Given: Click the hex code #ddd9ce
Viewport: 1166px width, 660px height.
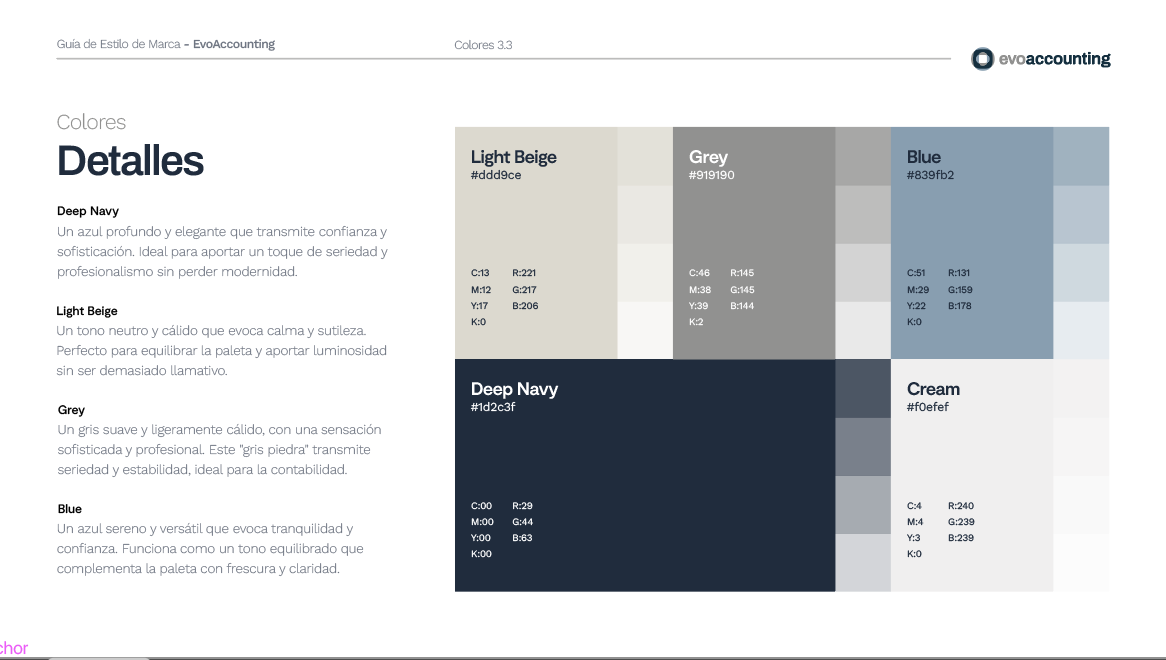Looking at the screenshot, I should coord(496,175).
